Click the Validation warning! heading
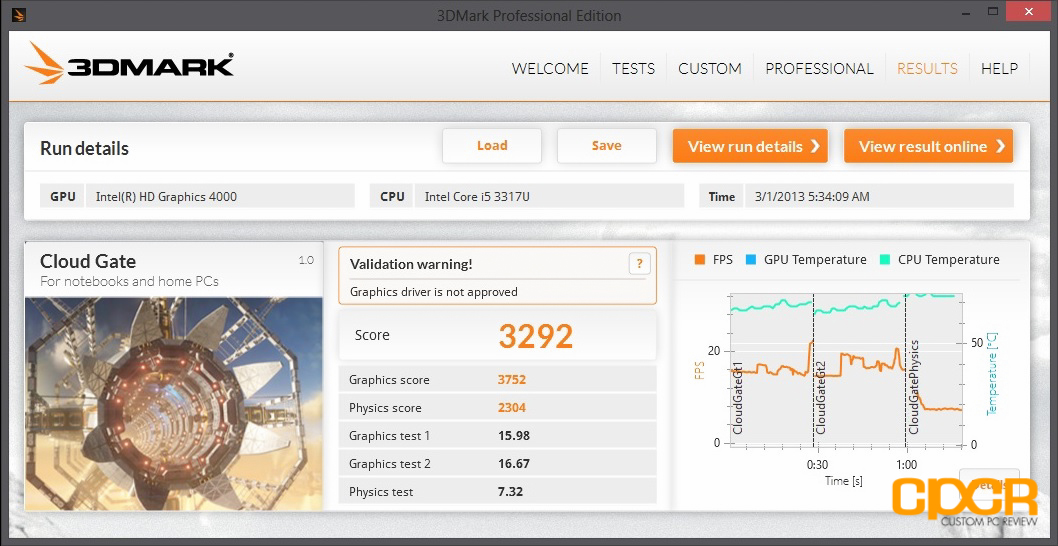Screen dimensions: 1058x546 pos(411,265)
